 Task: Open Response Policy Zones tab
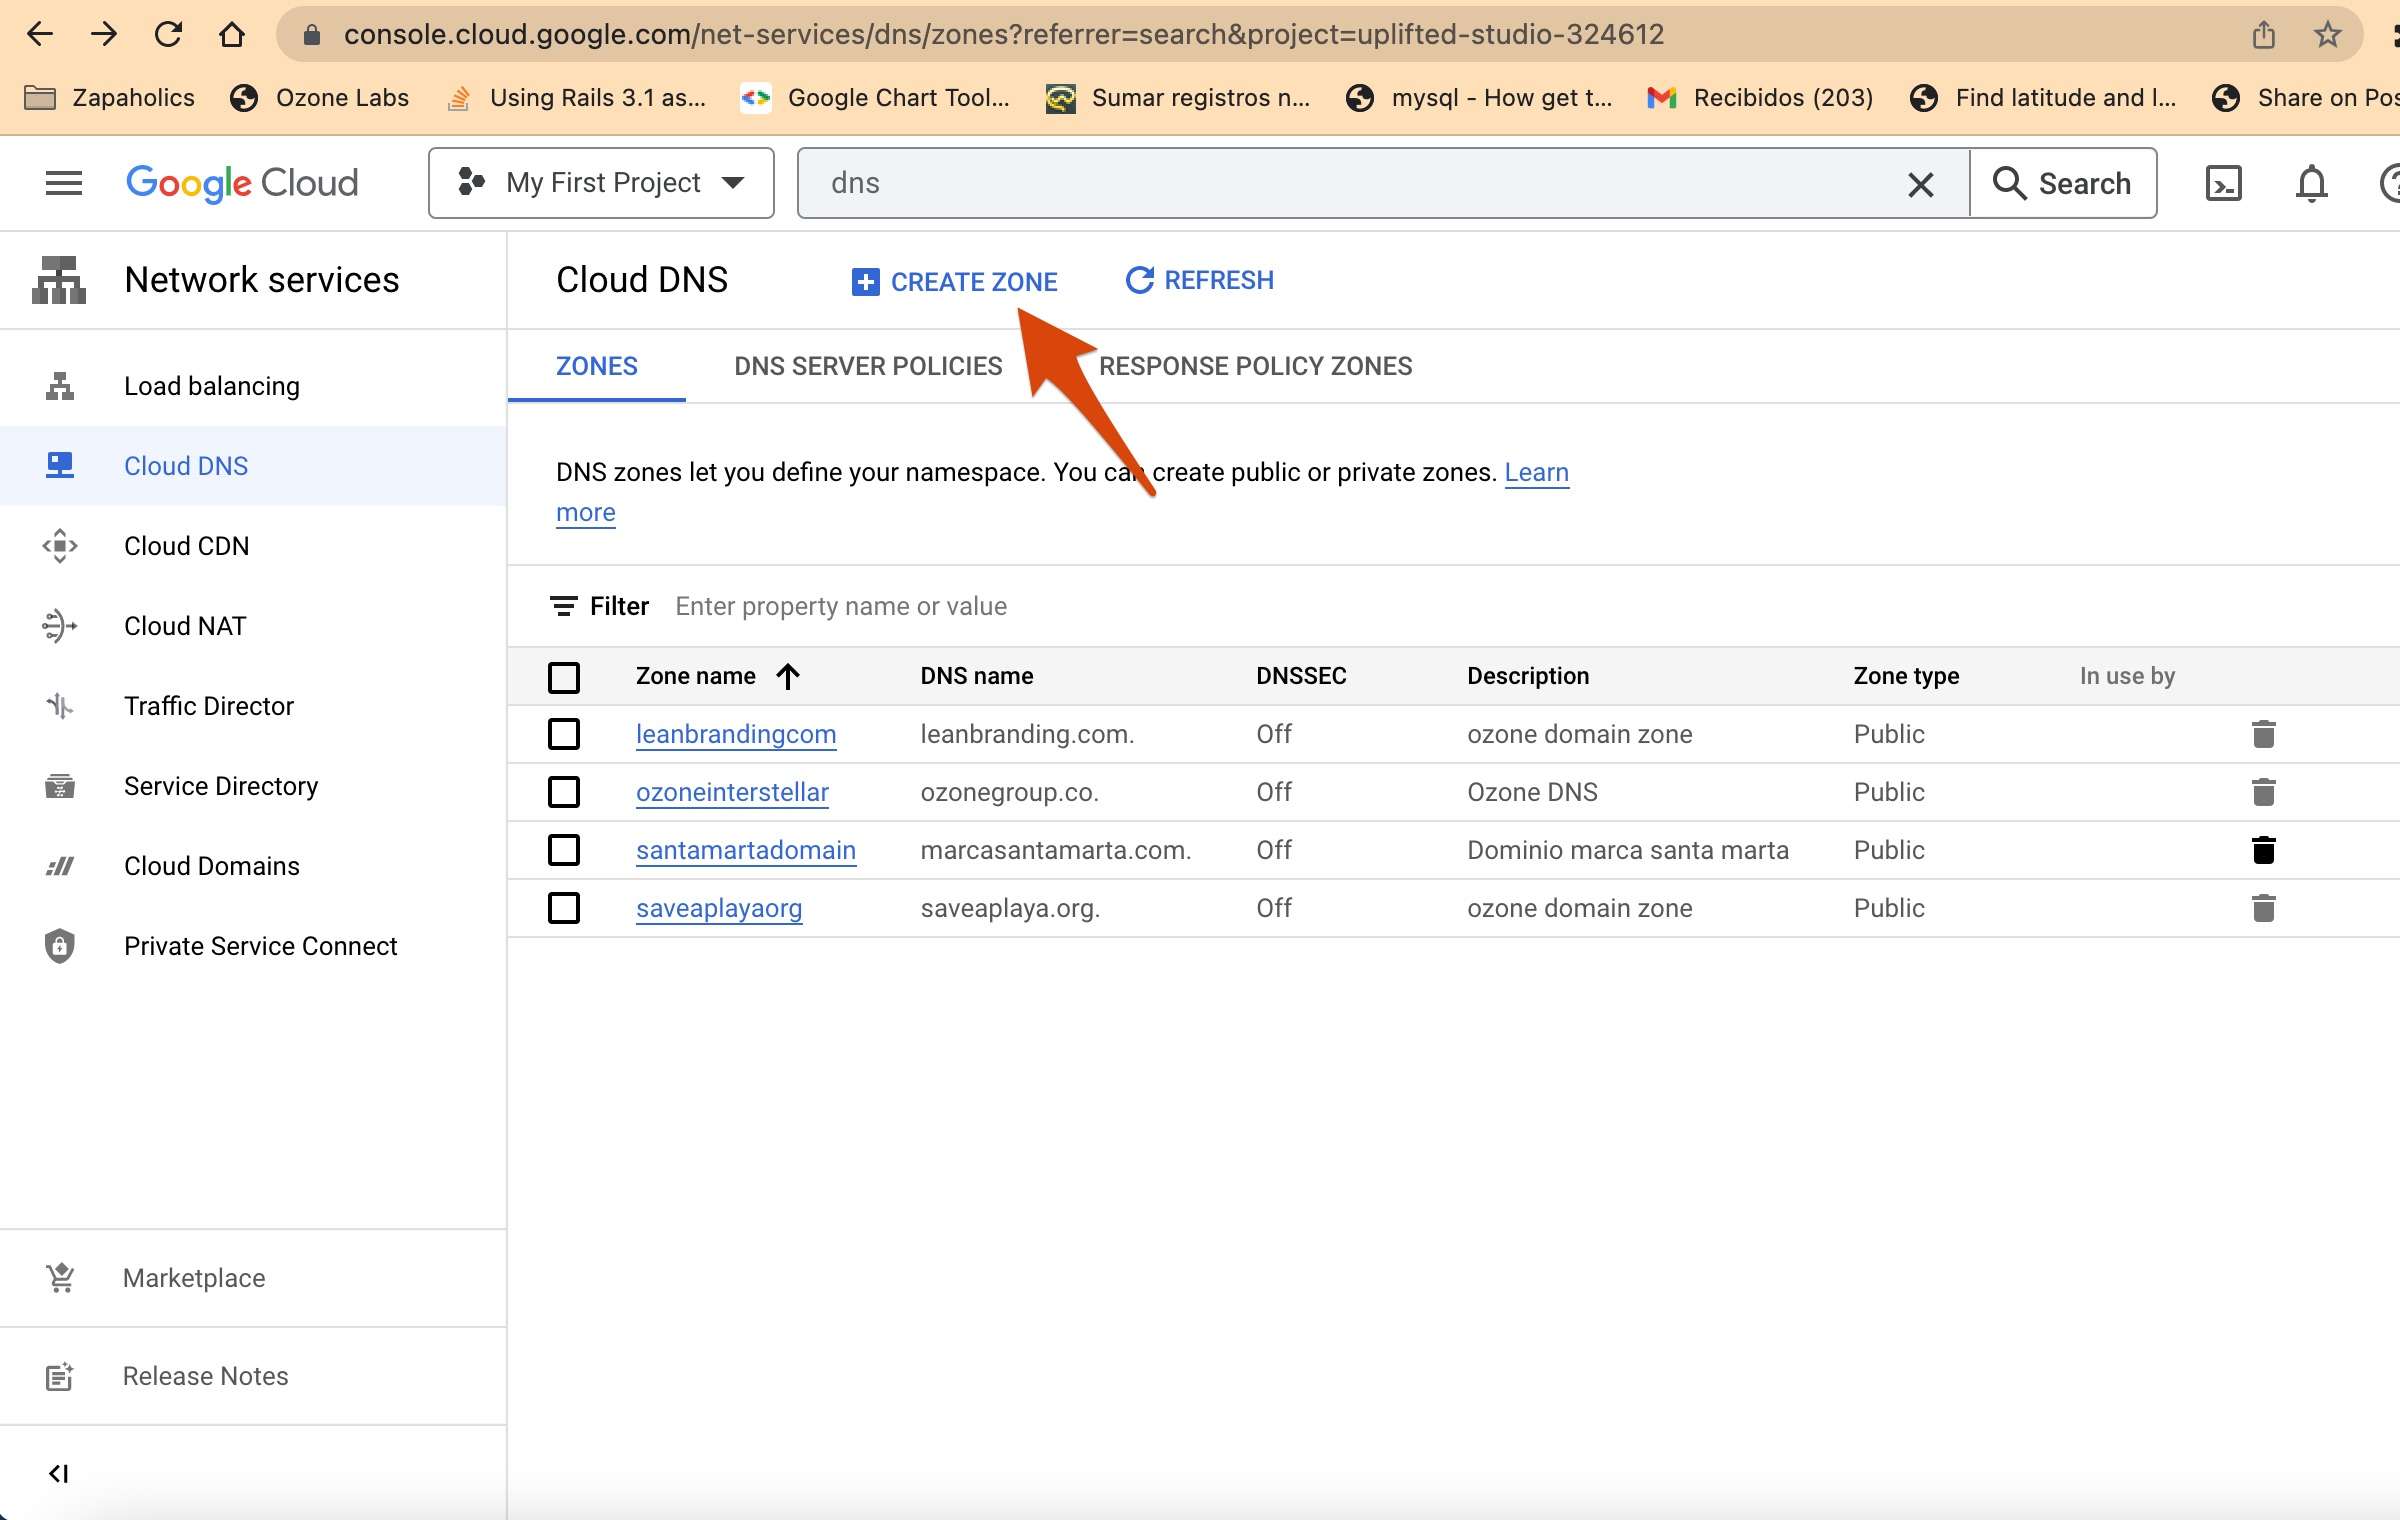[x=1255, y=366]
